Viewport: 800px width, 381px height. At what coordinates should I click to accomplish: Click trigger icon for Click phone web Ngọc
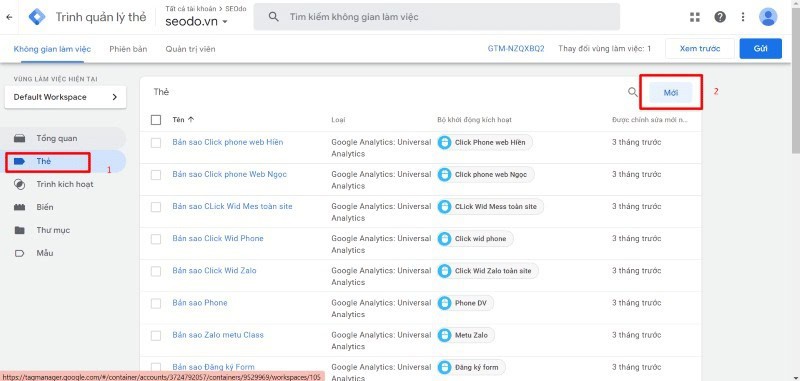tap(444, 174)
